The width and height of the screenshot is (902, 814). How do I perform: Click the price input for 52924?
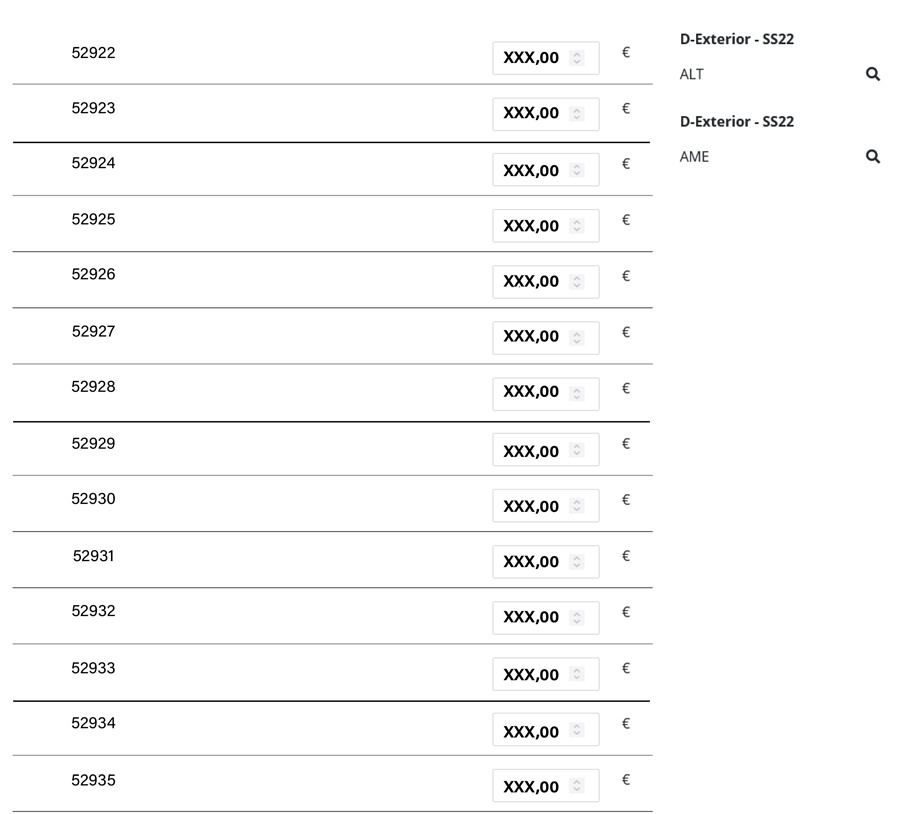532,171
